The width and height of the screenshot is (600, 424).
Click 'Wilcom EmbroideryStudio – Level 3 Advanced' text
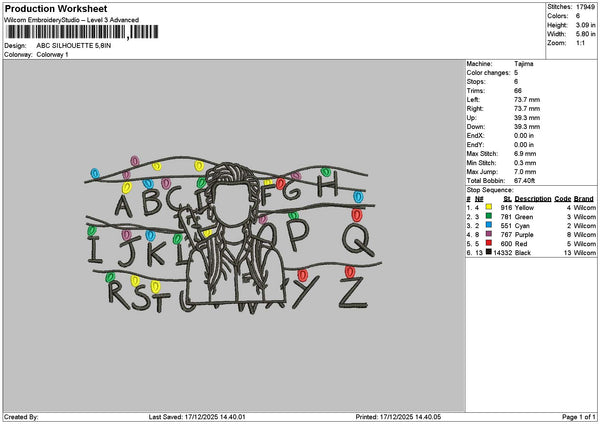[72, 20]
